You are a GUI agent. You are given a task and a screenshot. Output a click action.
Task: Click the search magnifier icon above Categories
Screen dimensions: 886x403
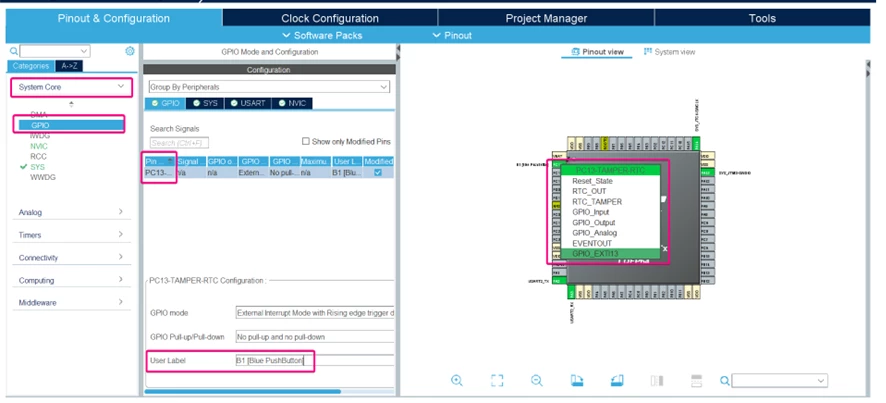[14, 51]
